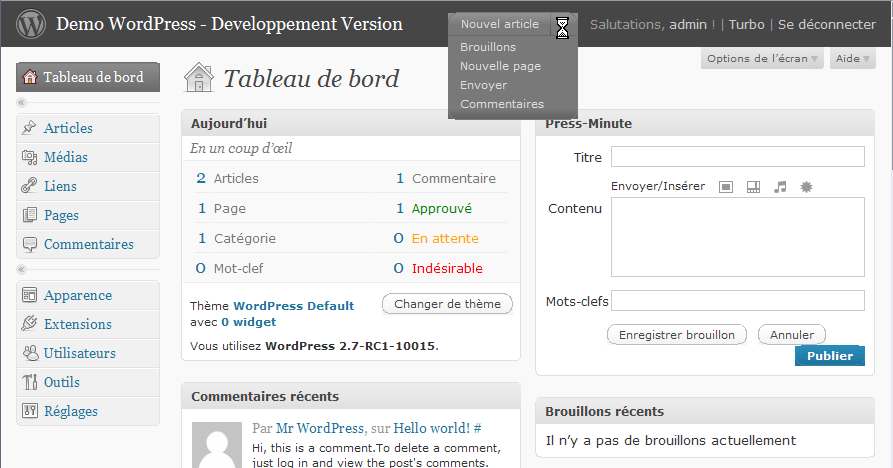The height and width of the screenshot is (468, 893).
Task: Click the Liens chain icon
Action: pos(29,186)
